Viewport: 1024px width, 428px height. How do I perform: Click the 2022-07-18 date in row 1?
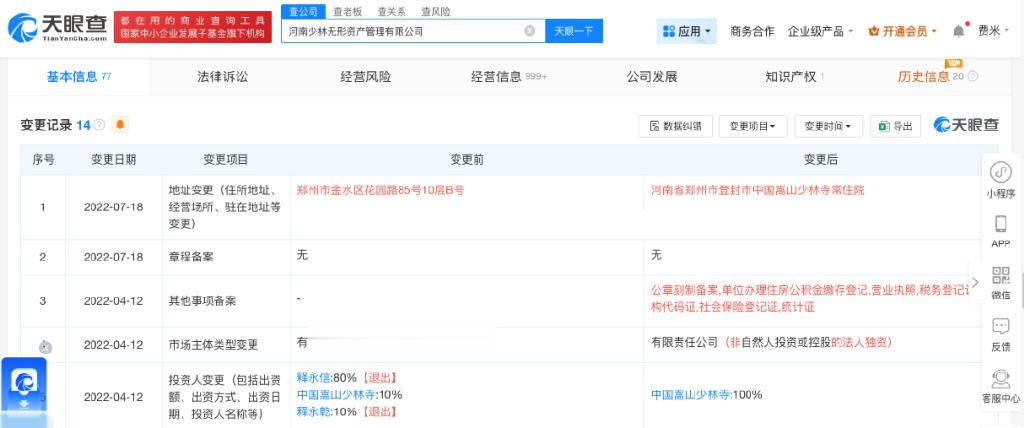tap(114, 207)
